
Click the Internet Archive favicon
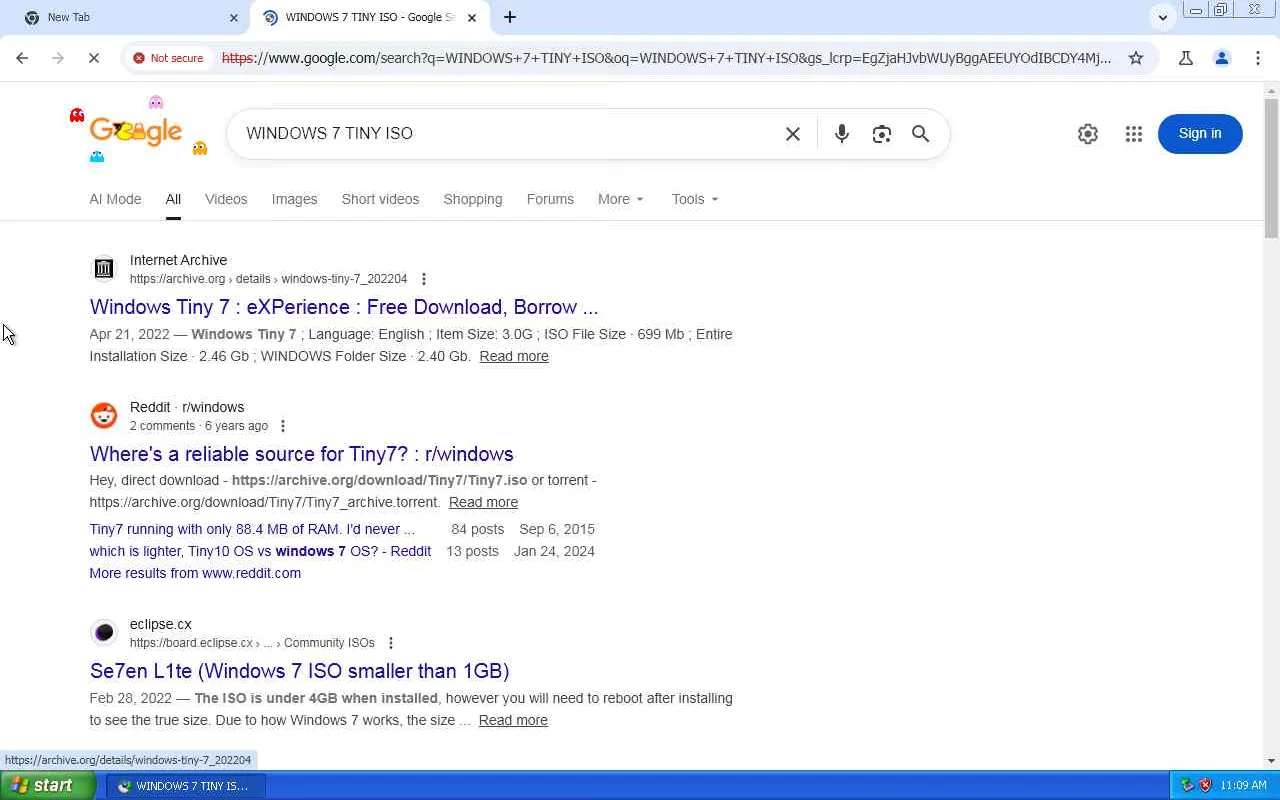[x=104, y=269]
